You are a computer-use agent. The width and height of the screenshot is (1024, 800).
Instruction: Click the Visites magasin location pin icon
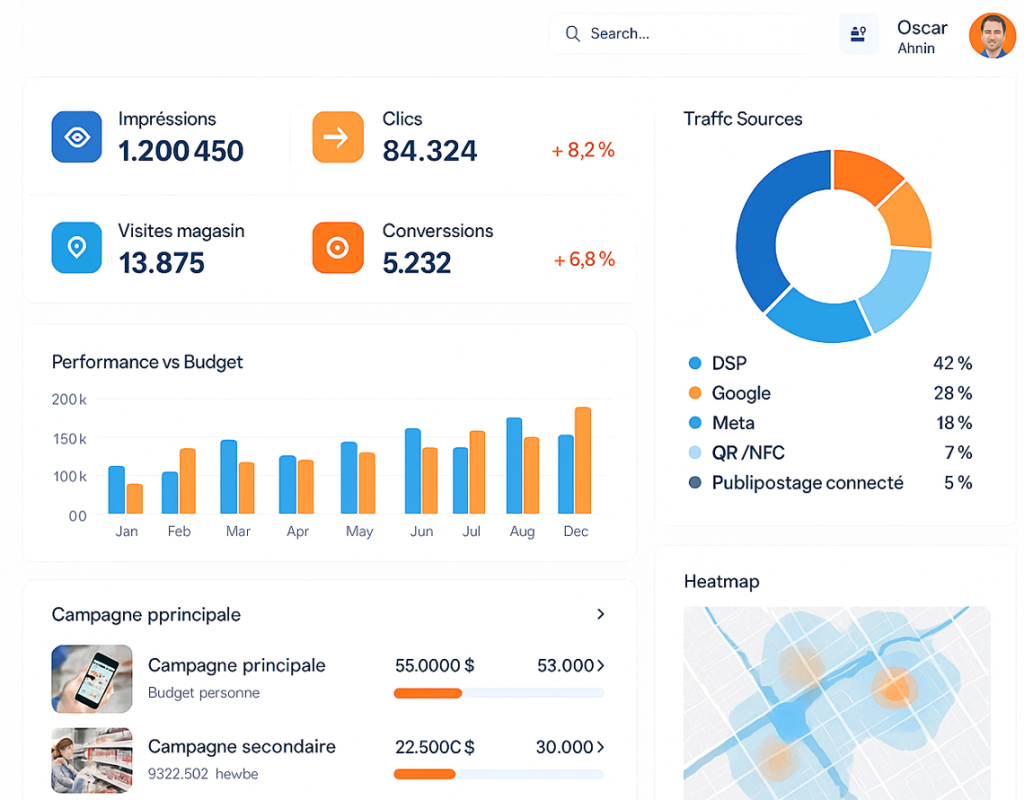pos(77,248)
